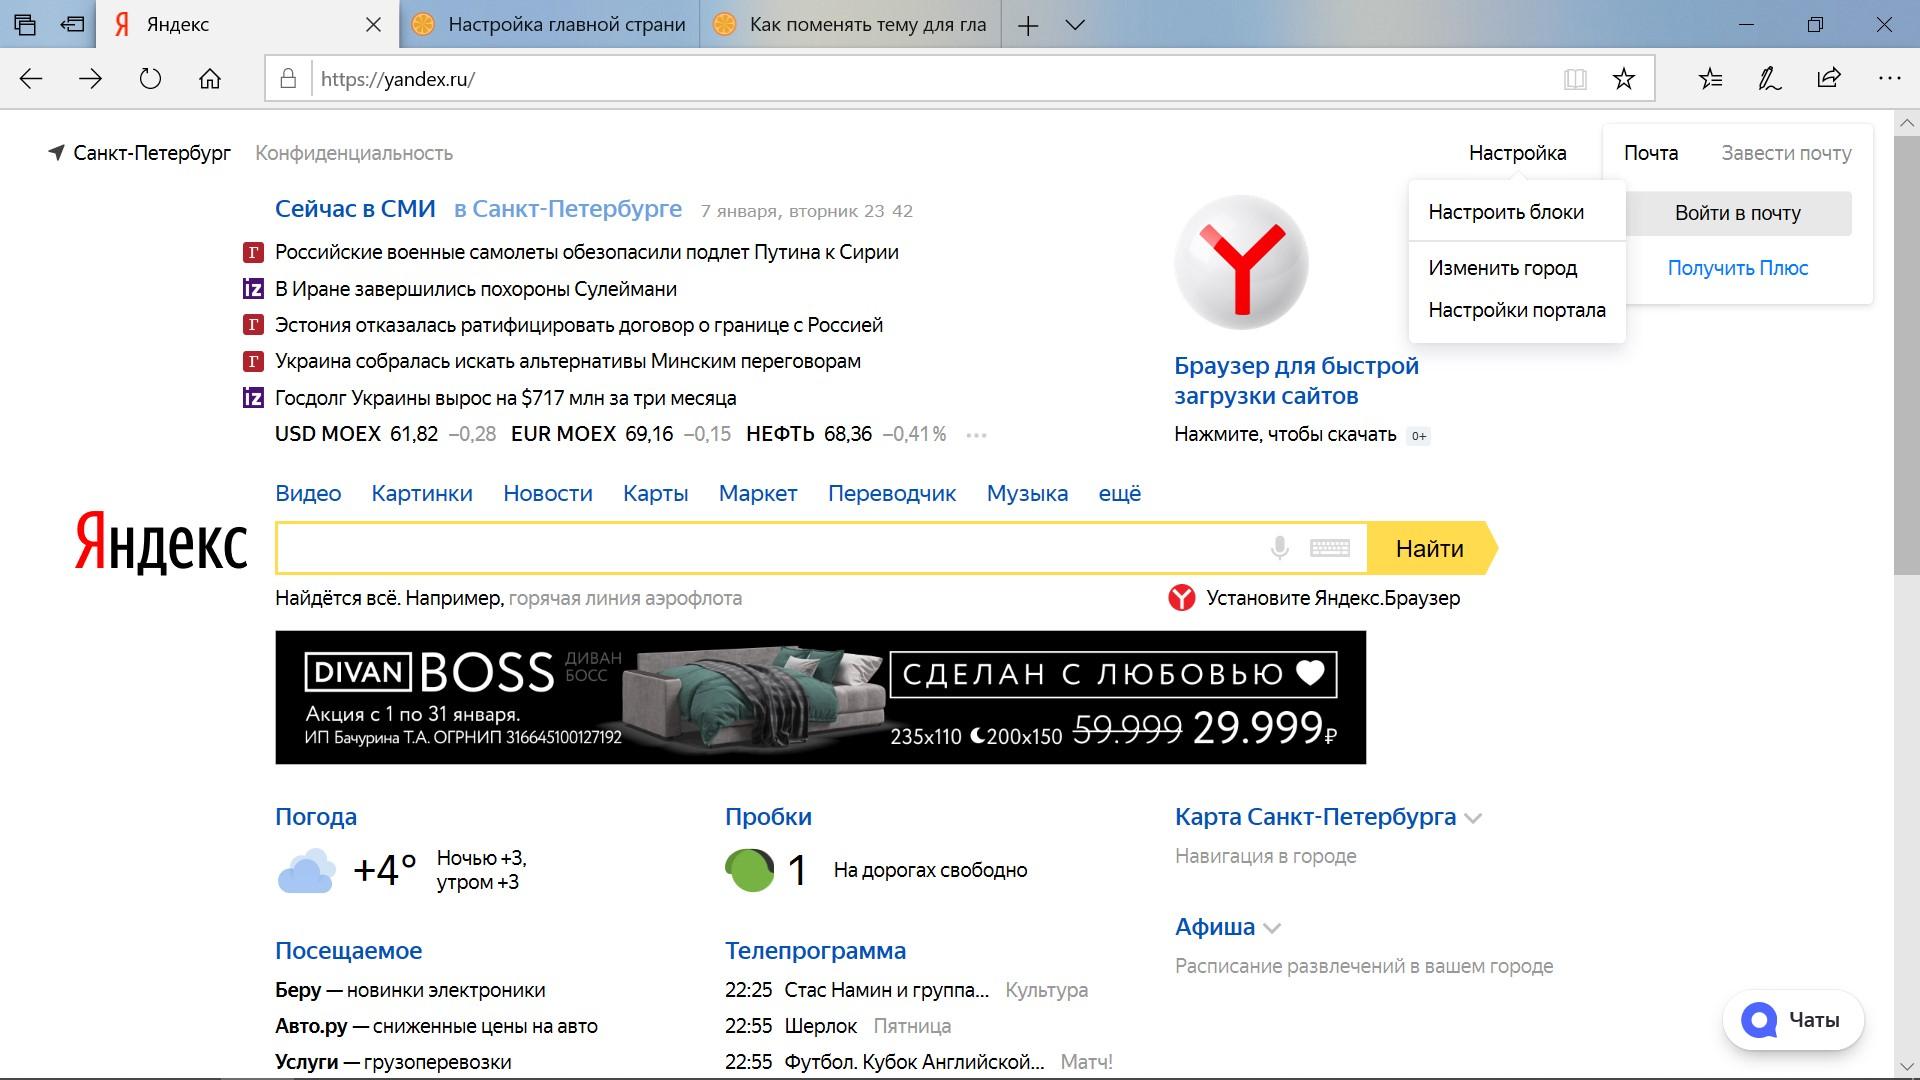Open the favorites hub icon
Screen dimensions: 1920x1080
(1711, 79)
